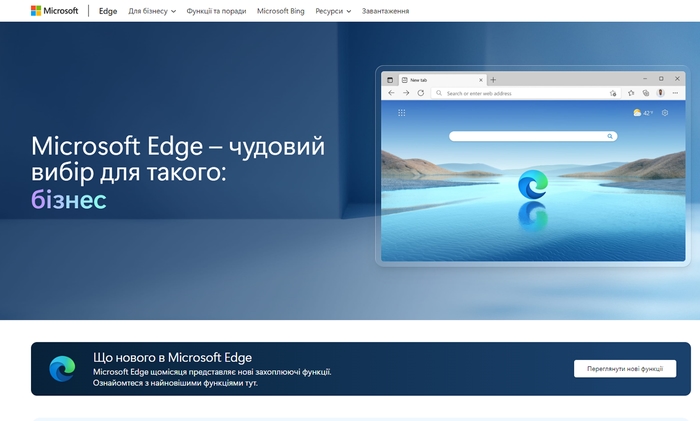Click the refresh icon in illustrated browser
The image size is (700, 421).
(421, 93)
